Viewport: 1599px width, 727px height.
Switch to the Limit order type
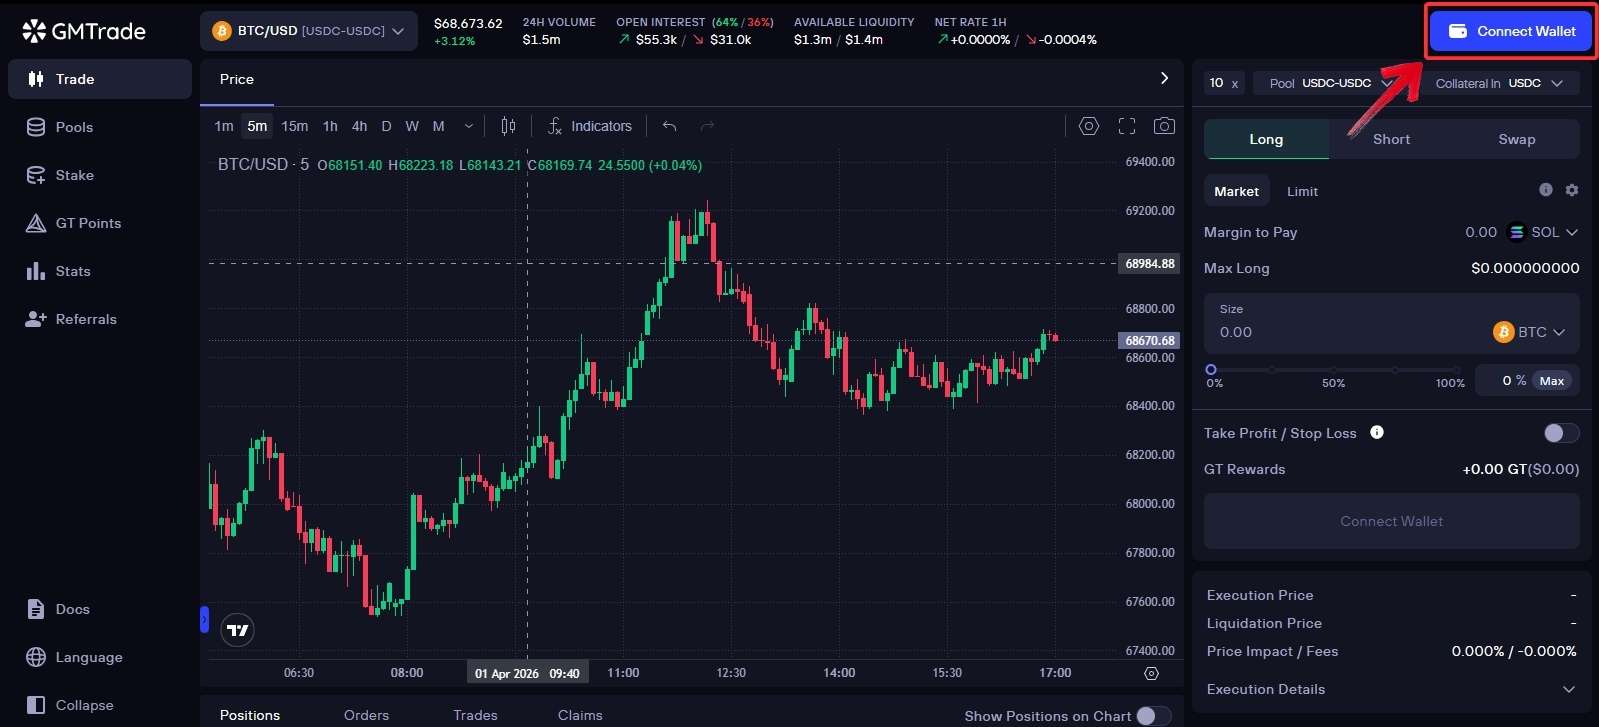pyautogui.click(x=1302, y=191)
